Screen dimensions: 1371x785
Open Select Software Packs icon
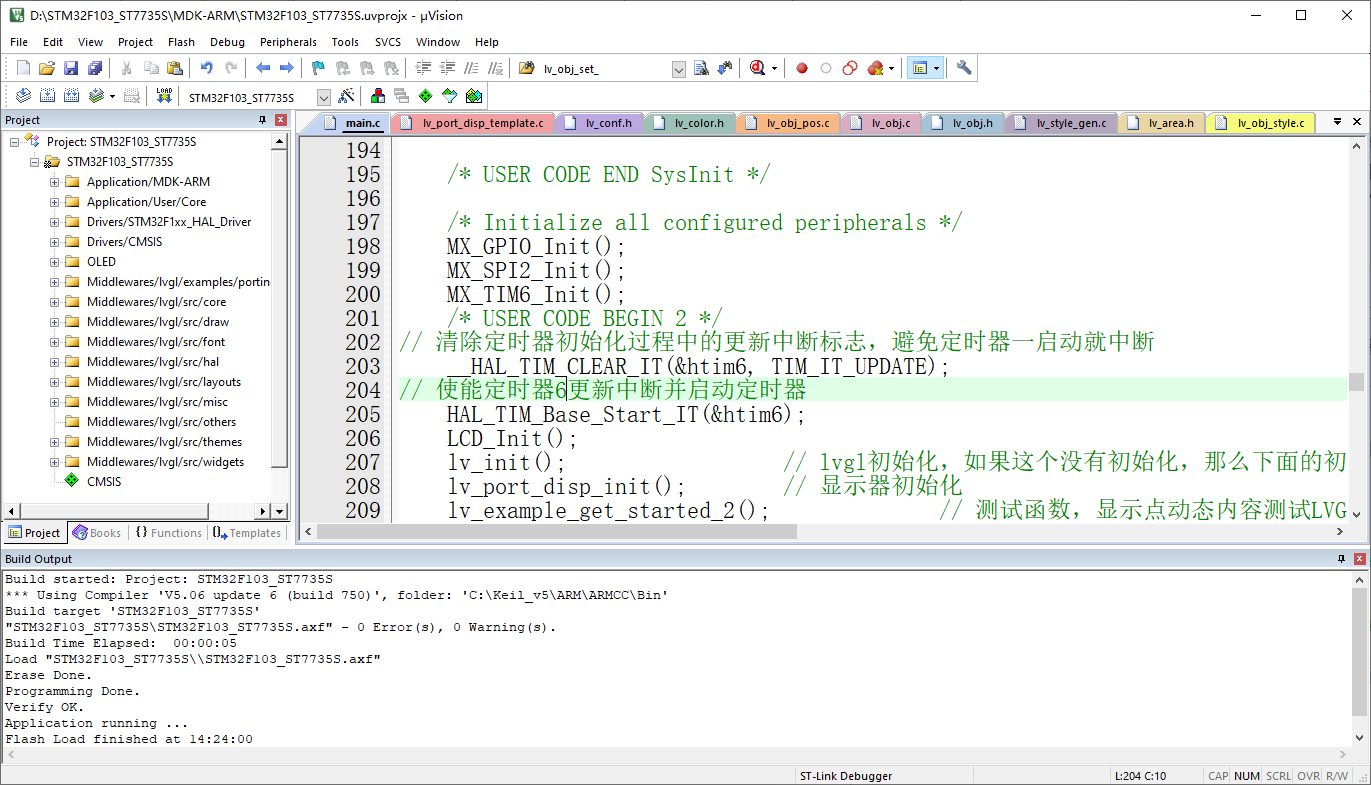pyautogui.click(x=450, y=96)
